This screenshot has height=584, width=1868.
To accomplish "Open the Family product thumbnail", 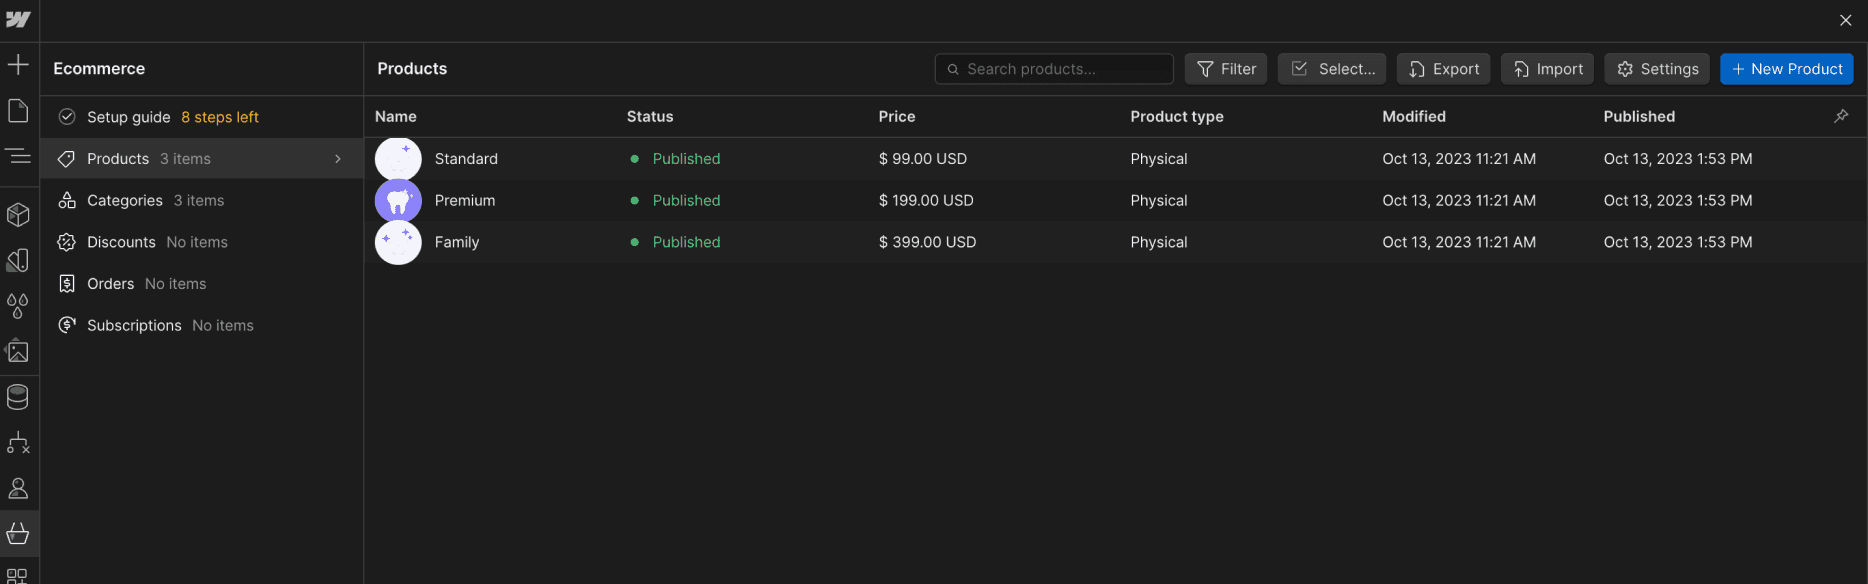I will (x=398, y=242).
